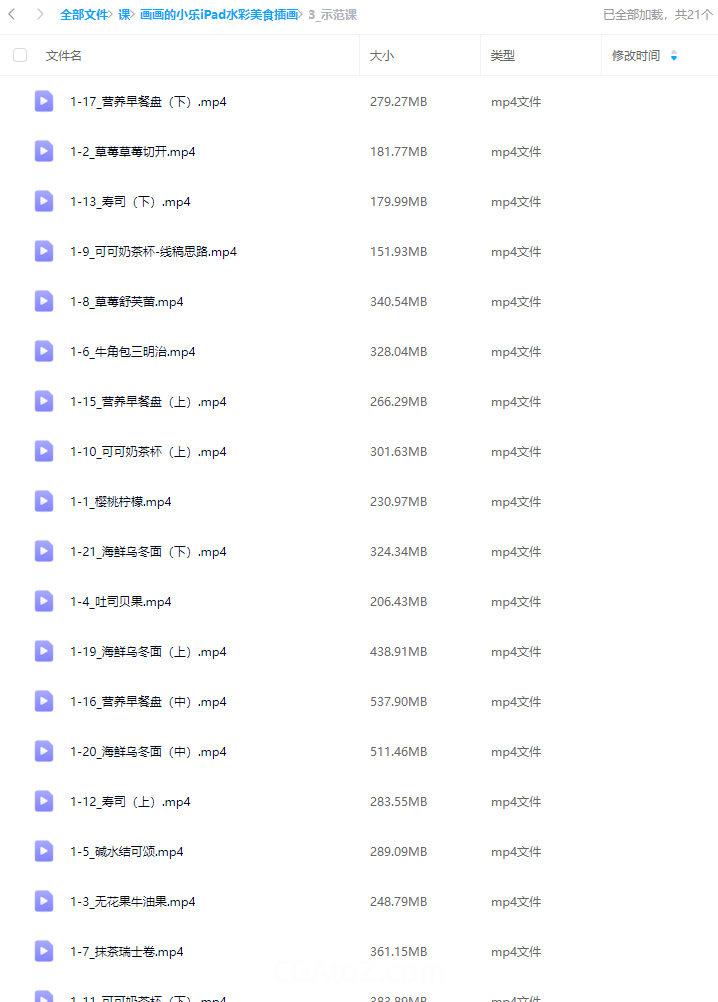This screenshot has width=718, height=1002.
Task: Click video icon for 1-16_营养早餐盘（中）.mp4
Action: pyautogui.click(x=43, y=701)
